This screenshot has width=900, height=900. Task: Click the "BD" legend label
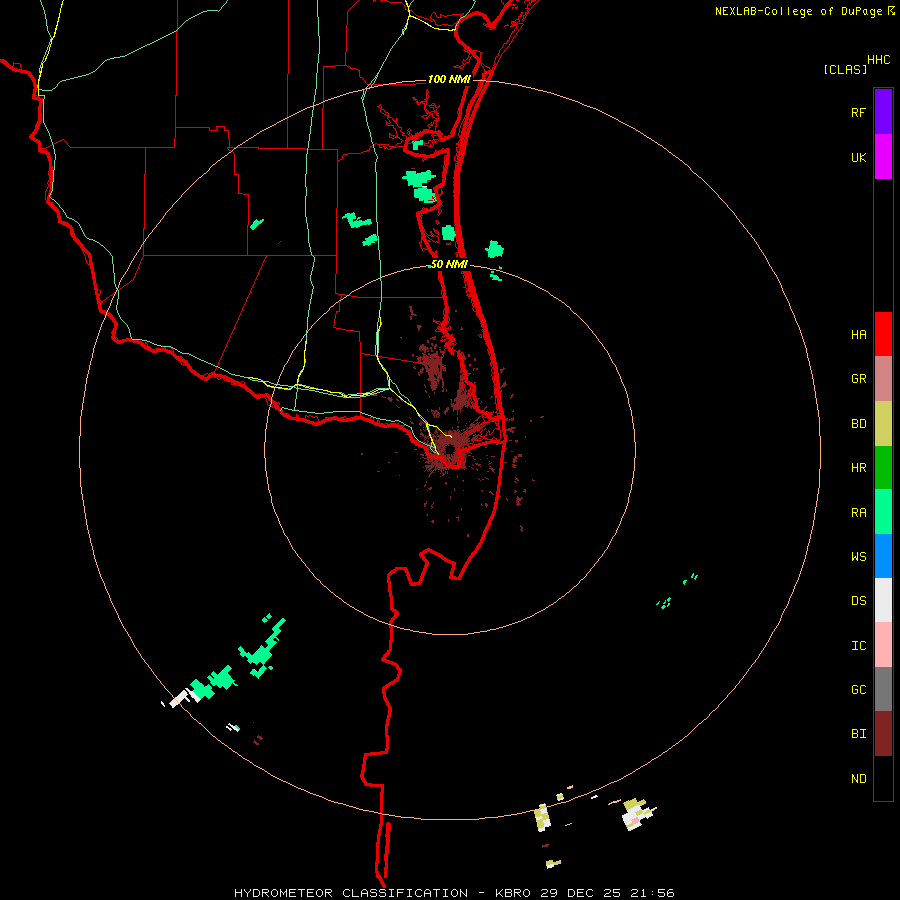(858, 424)
